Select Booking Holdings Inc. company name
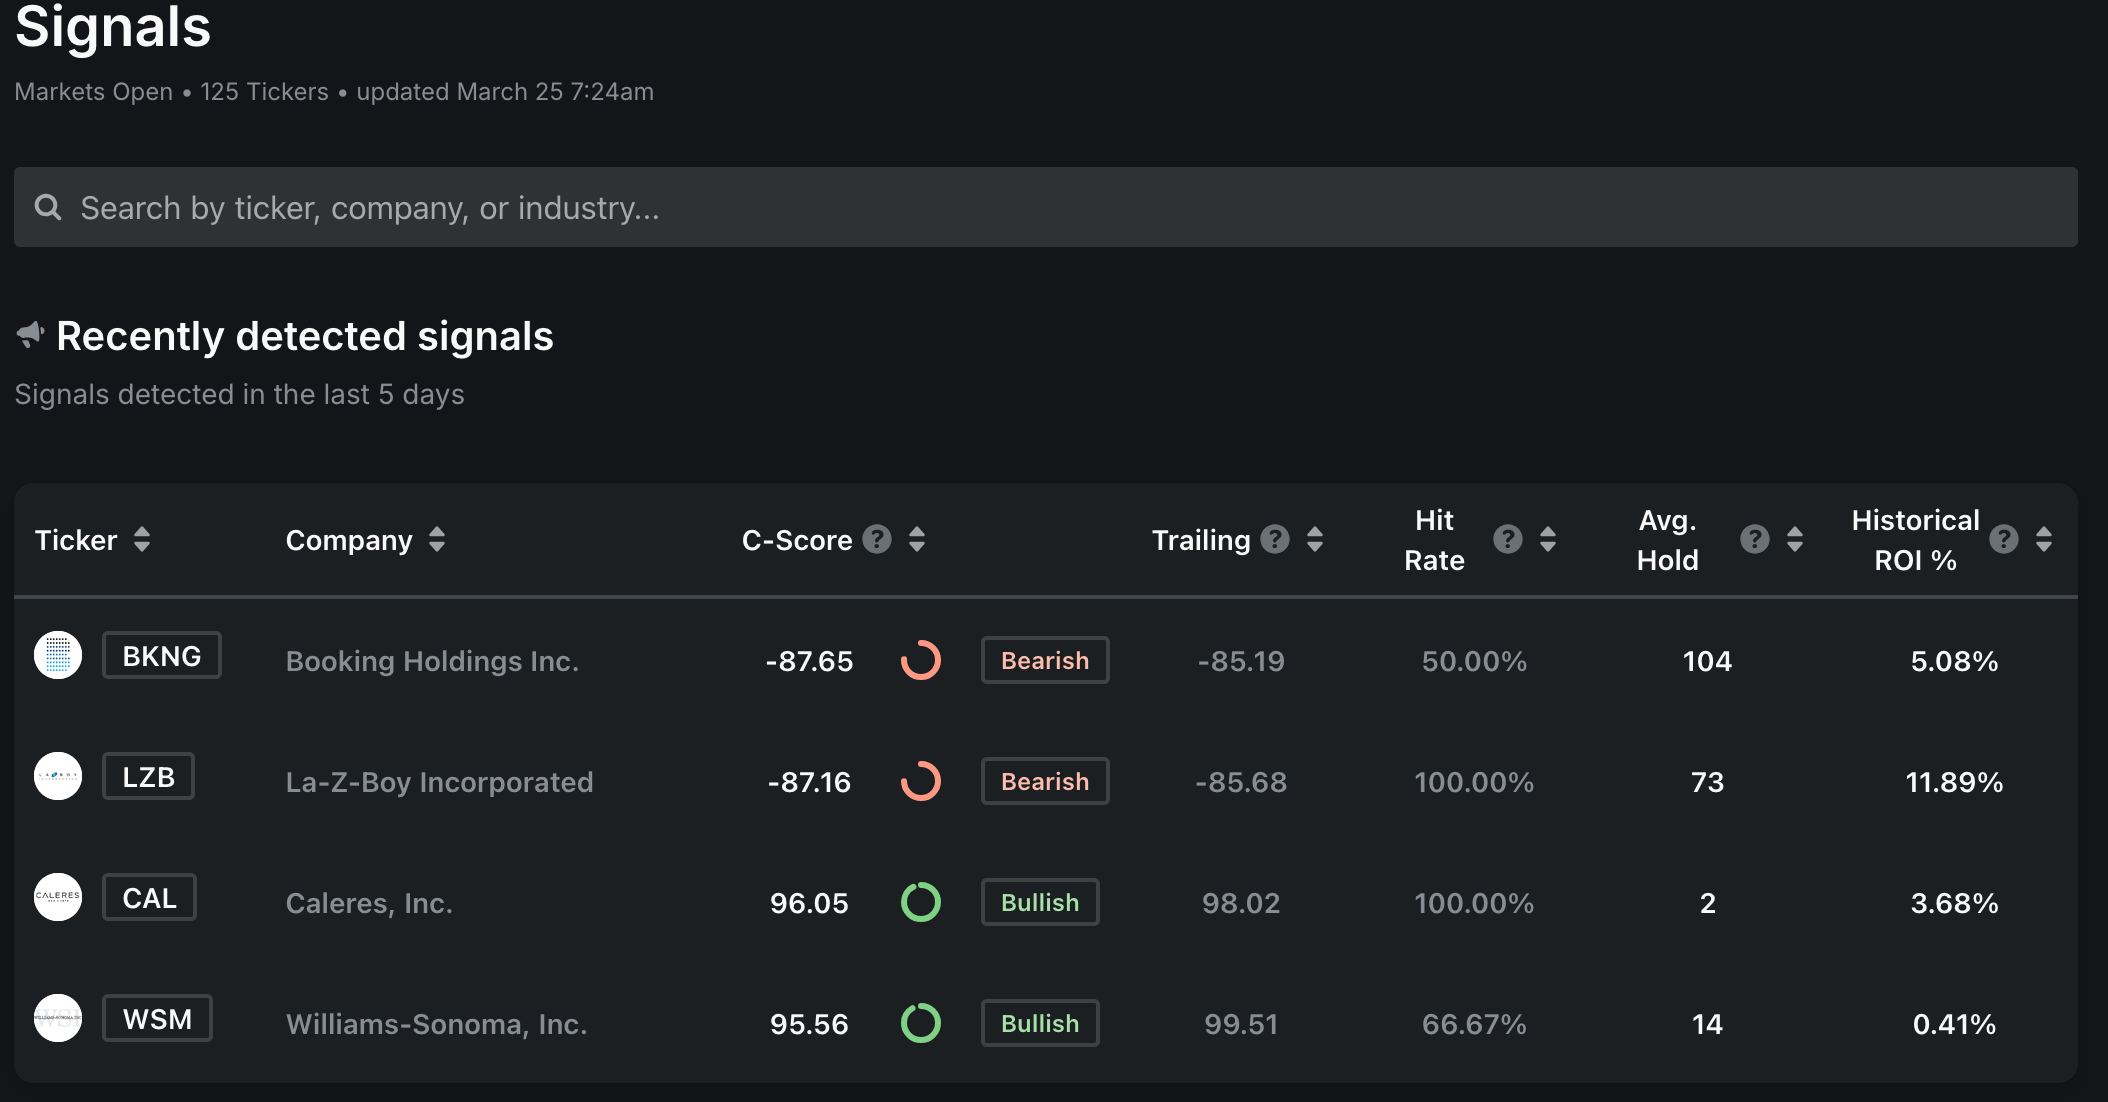The width and height of the screenshot is (2108, 1102). (432, 661)
